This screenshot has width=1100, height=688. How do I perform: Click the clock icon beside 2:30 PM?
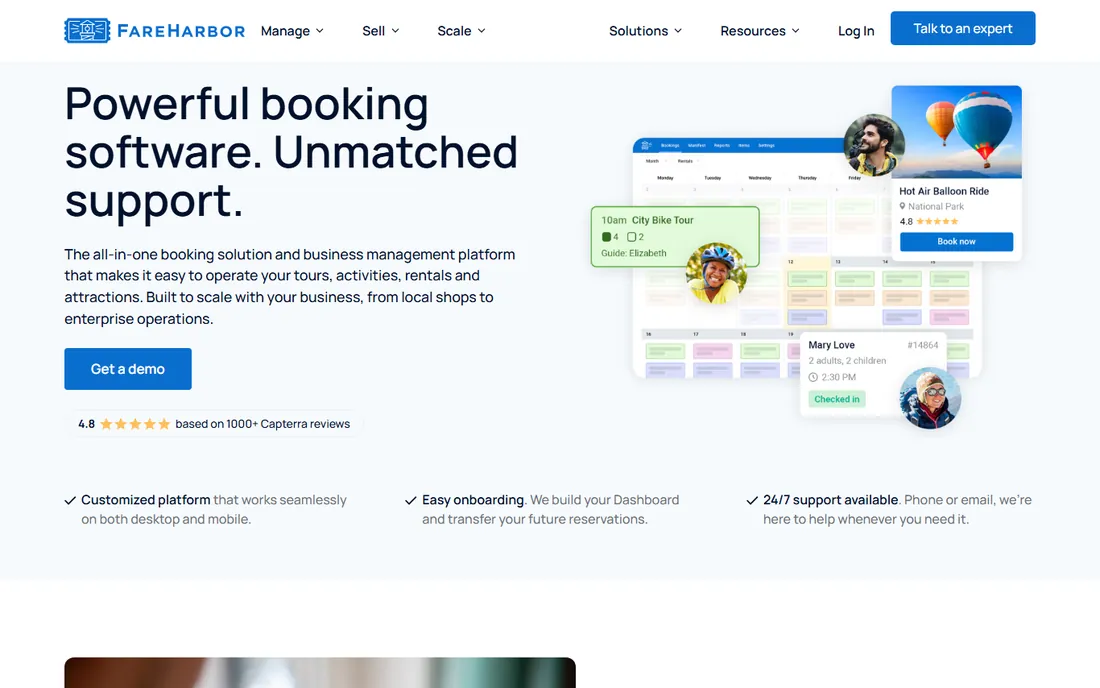(813, 377)
